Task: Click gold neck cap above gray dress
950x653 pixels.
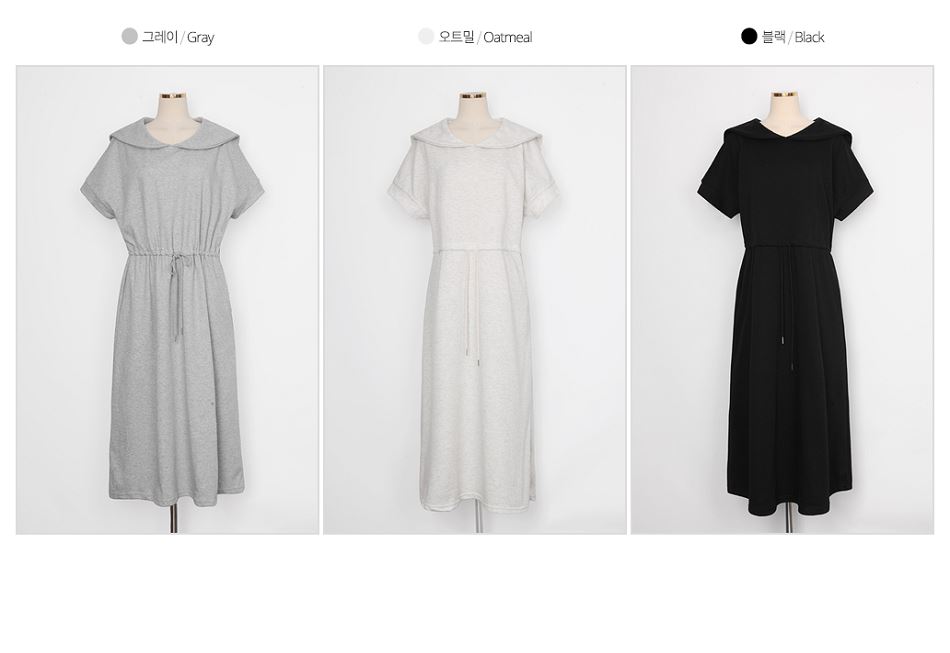Action: coord(173,96)
